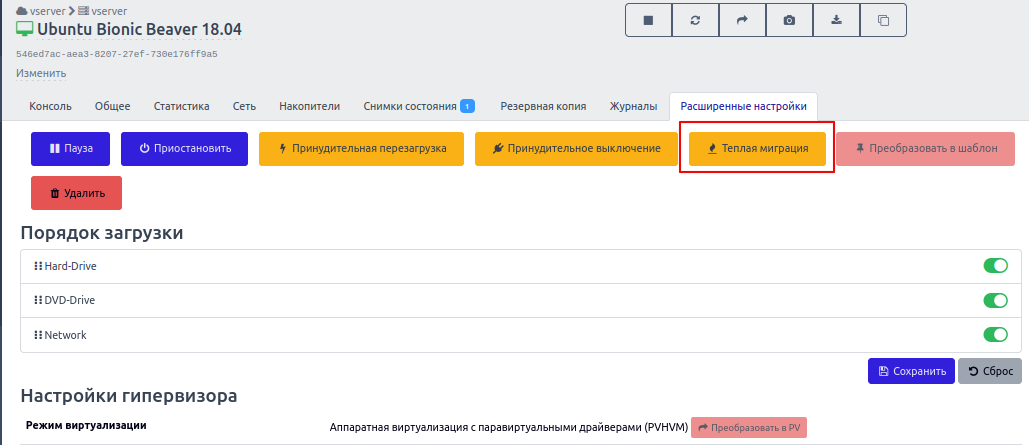
Task: Click the Hard-Drive row label
Action: [x=71, y=266]
